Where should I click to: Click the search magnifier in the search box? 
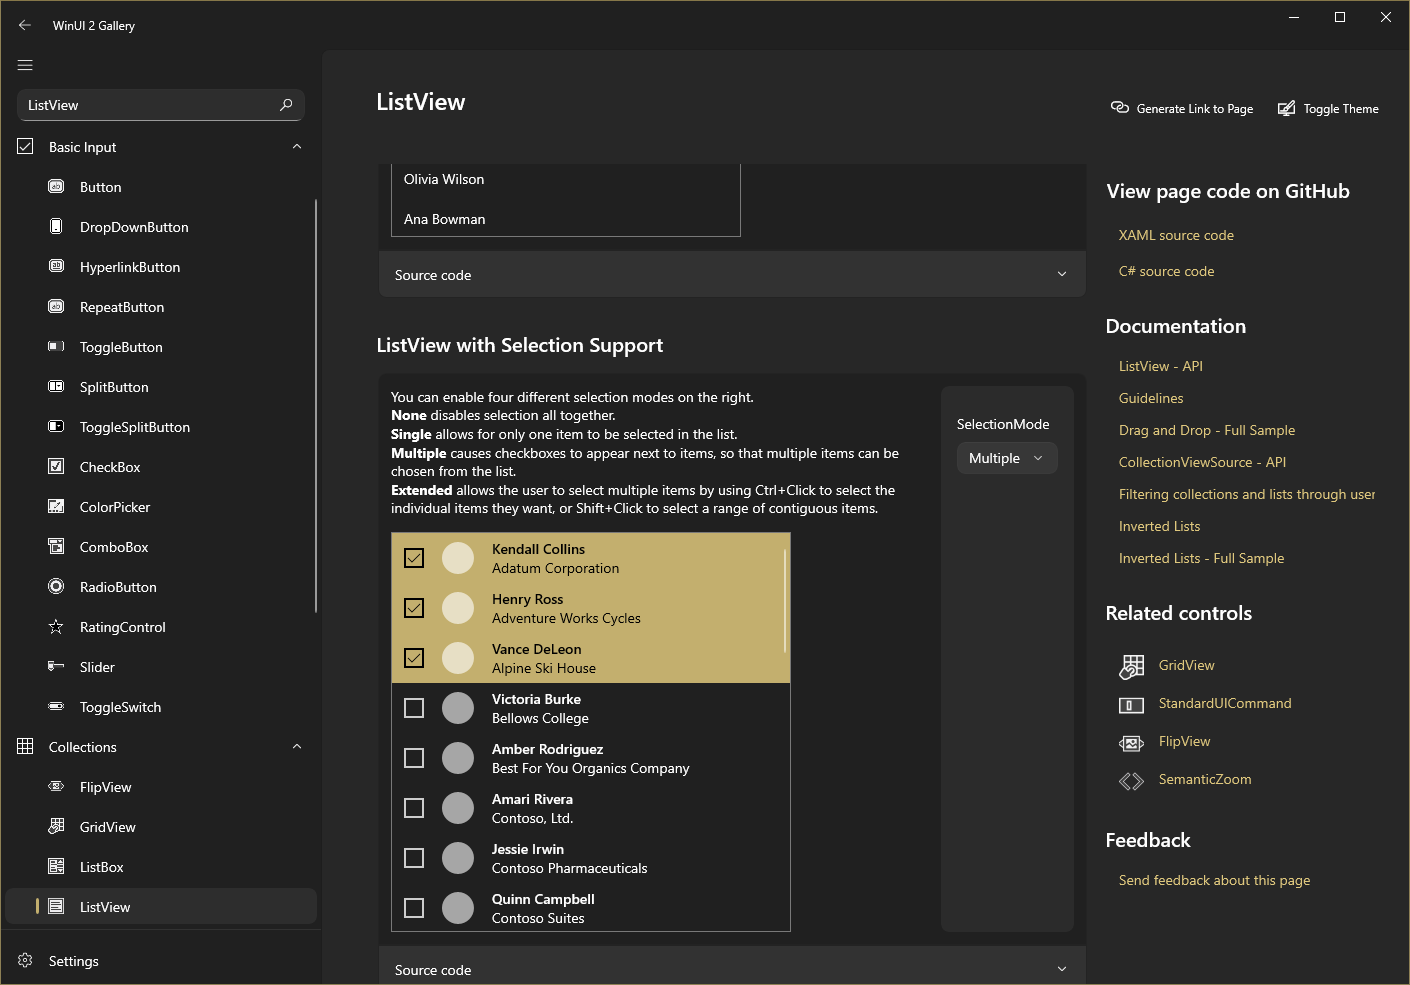(287, 105)
